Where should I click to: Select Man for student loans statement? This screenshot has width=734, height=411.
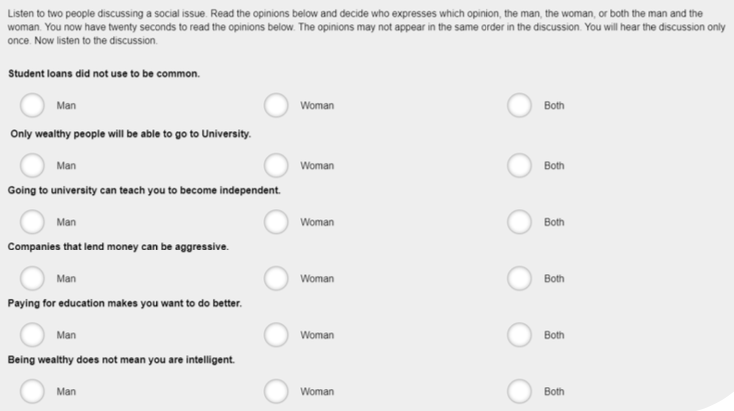click(32, 105)
